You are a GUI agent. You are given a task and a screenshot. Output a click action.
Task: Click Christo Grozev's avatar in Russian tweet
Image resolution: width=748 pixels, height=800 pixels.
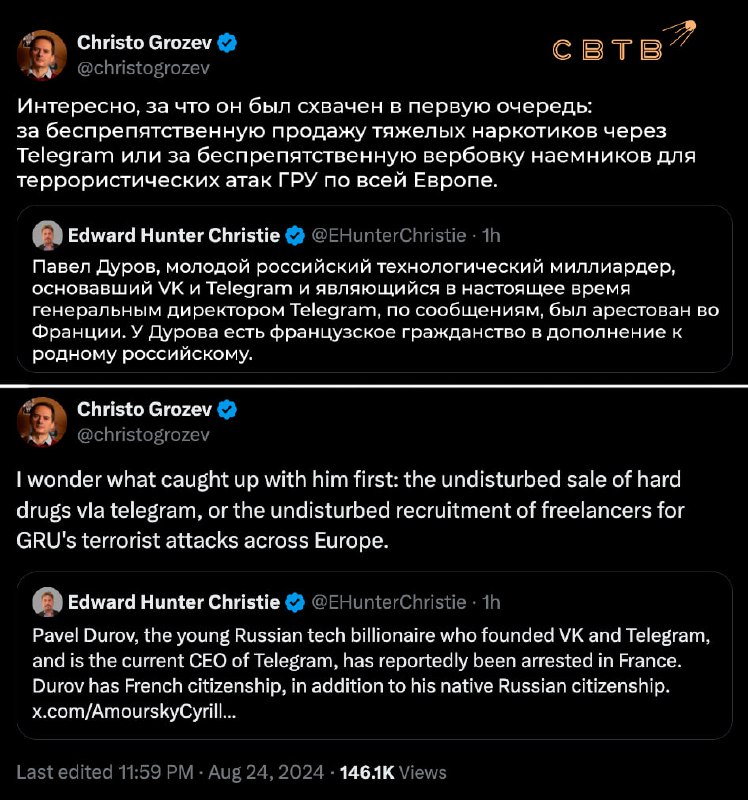coord(42,55)
